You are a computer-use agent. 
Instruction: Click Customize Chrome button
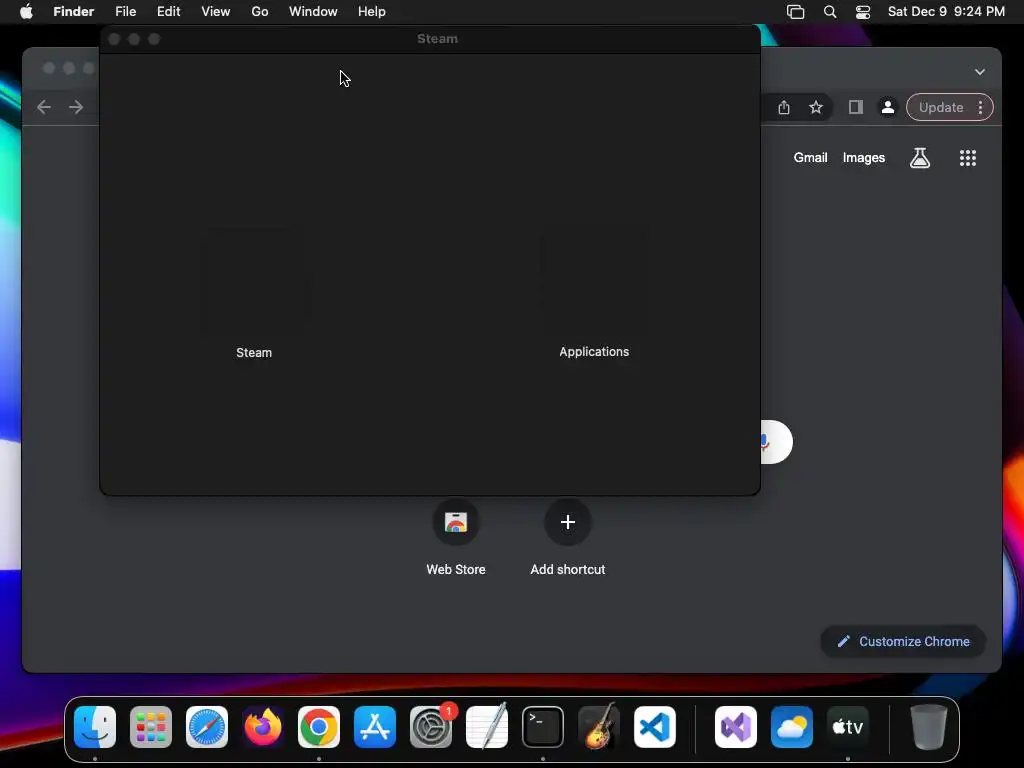click(903, 641)
